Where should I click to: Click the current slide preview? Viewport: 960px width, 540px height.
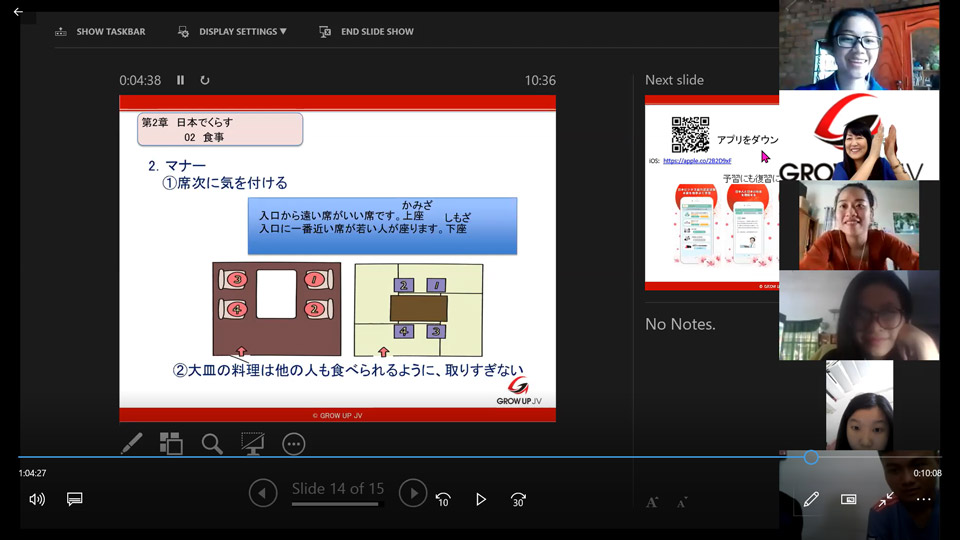pyautogui.click(x=337, y=258)
